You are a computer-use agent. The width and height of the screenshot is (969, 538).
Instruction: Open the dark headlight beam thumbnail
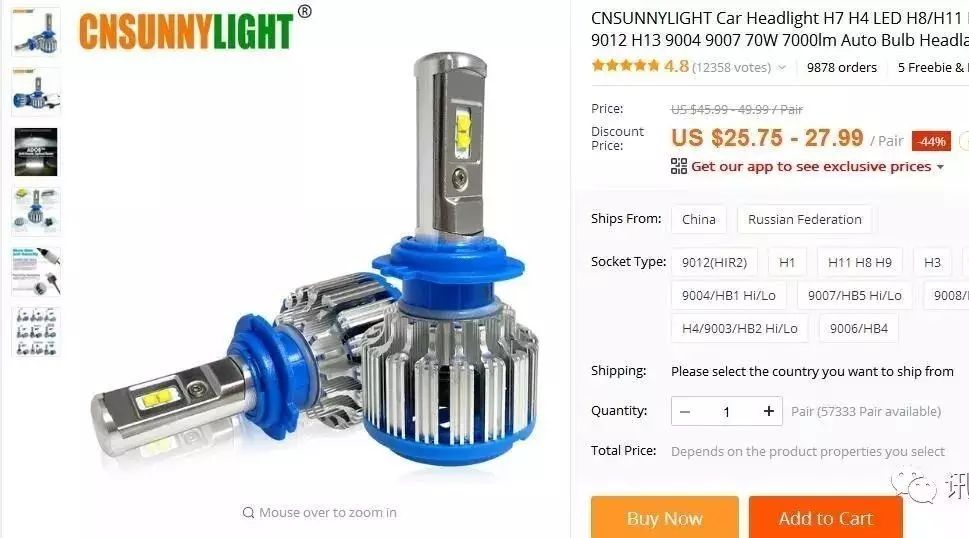coord(36,152)
